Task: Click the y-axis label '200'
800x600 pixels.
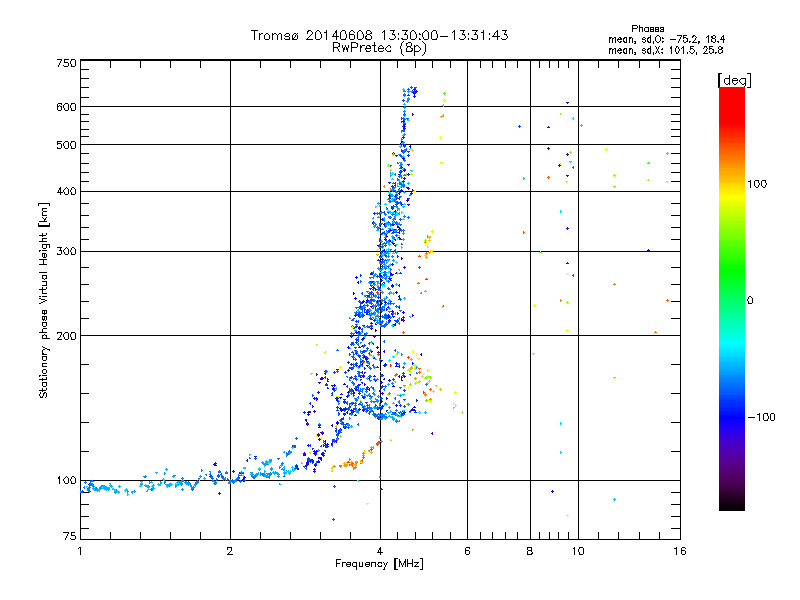Action: tap(66, 336)
